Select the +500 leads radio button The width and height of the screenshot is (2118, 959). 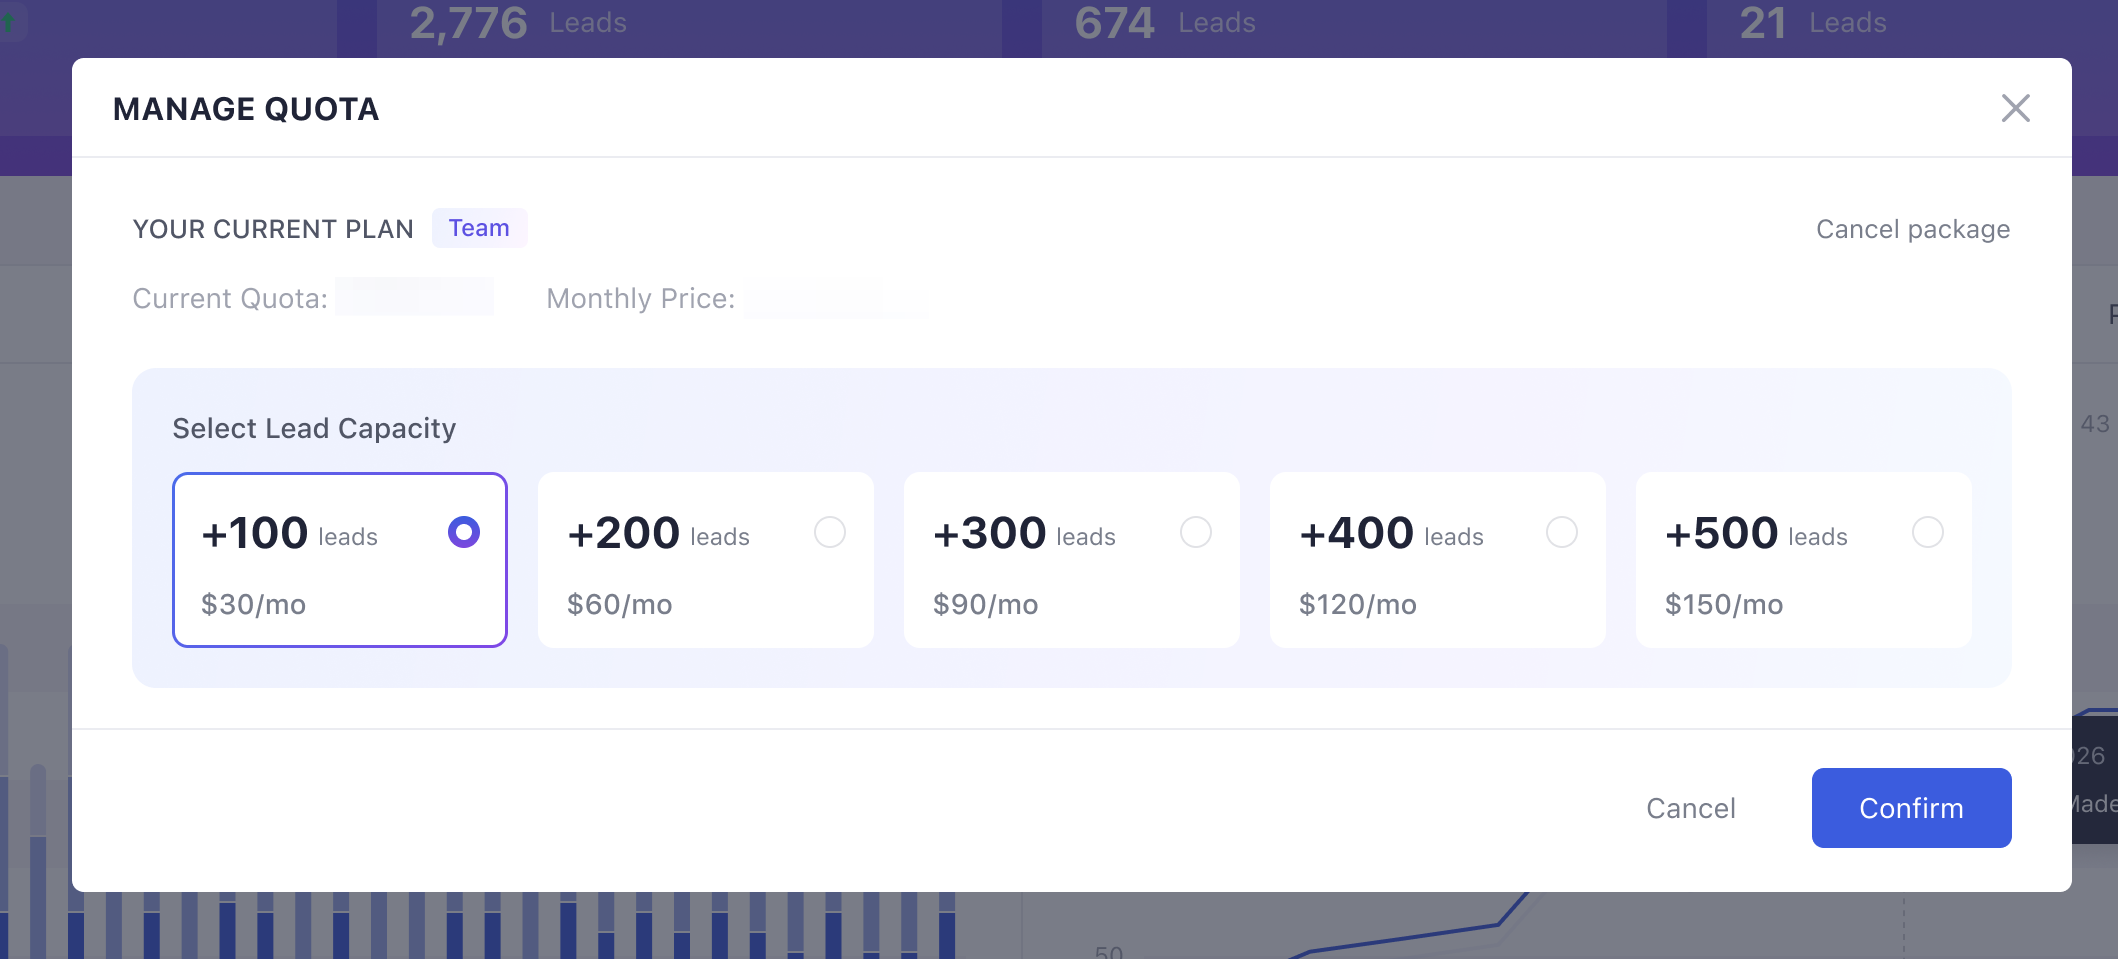coord(1928,532)
